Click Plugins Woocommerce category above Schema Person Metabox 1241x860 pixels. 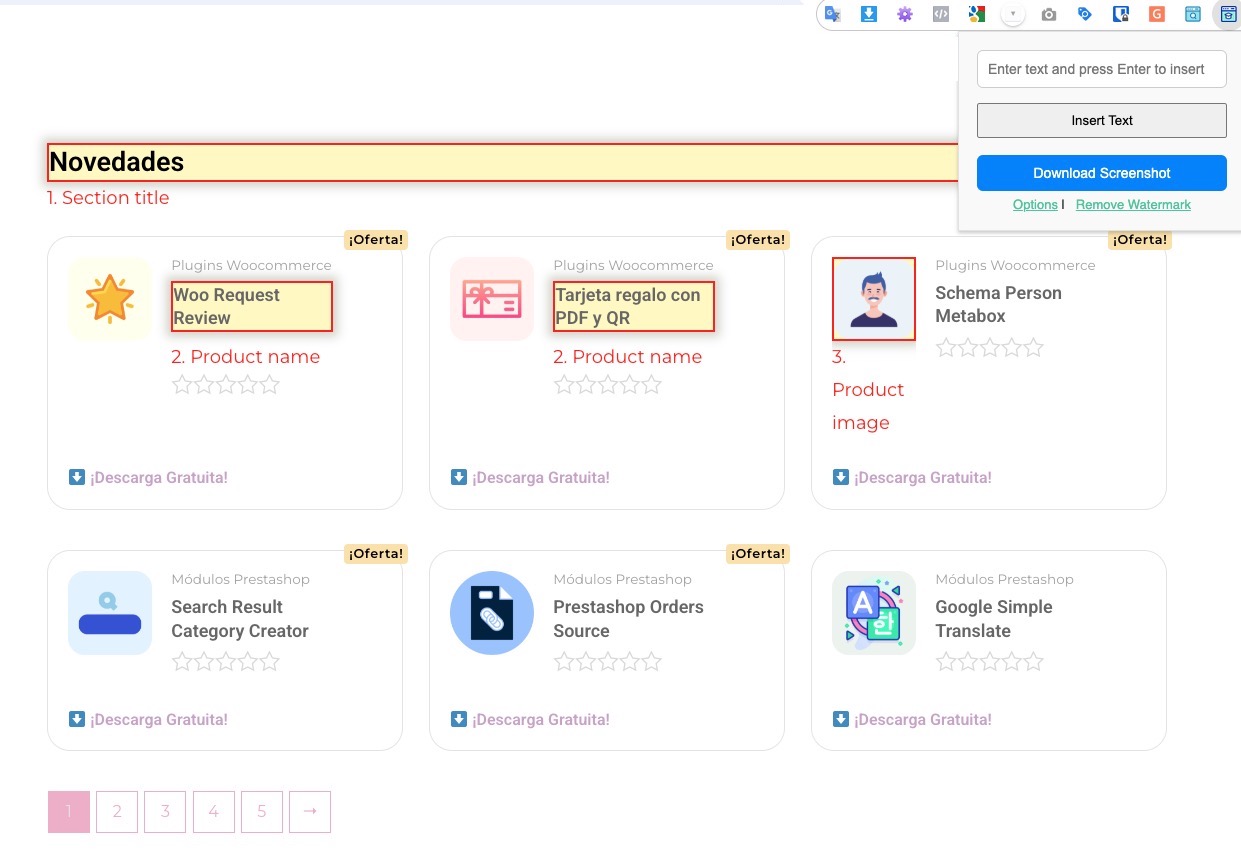point(1015,265)
